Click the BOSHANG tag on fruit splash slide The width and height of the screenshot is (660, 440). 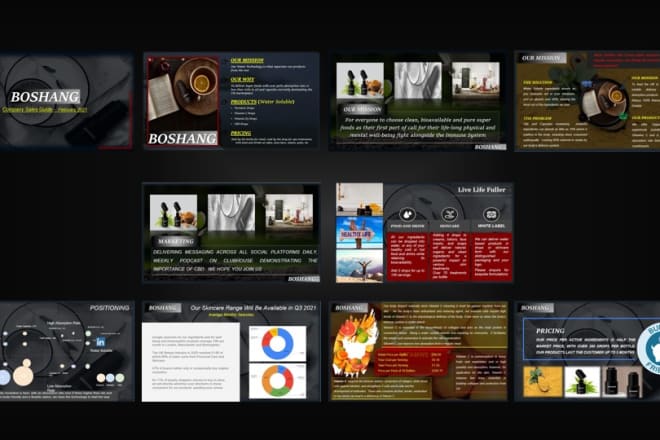tap(350, 308)
